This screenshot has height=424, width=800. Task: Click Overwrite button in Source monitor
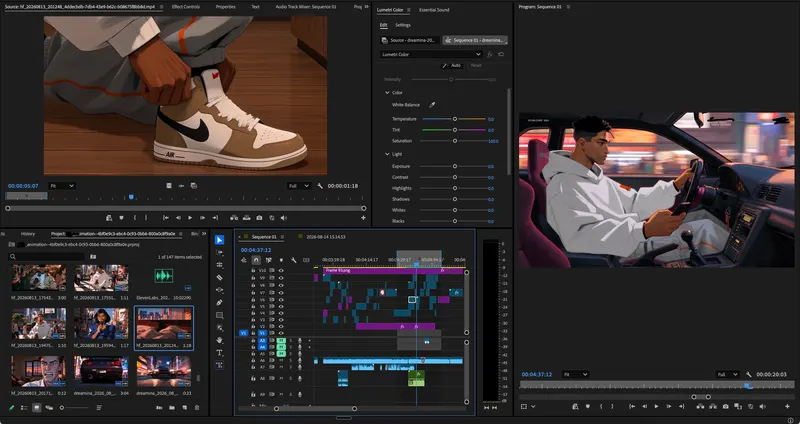click(246, 218)
